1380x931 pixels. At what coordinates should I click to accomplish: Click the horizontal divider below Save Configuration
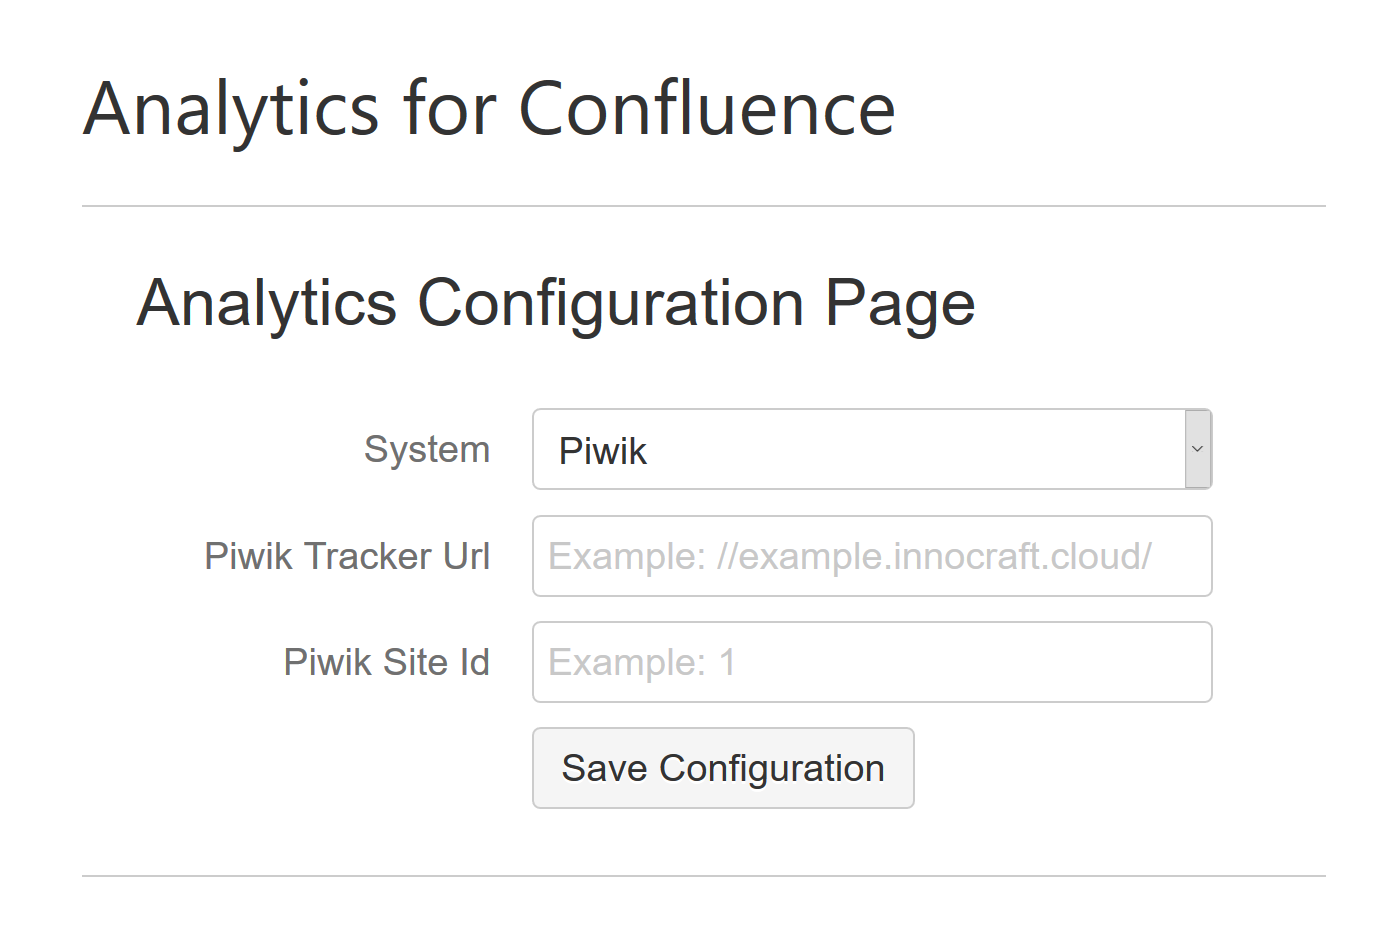(703, 876)
